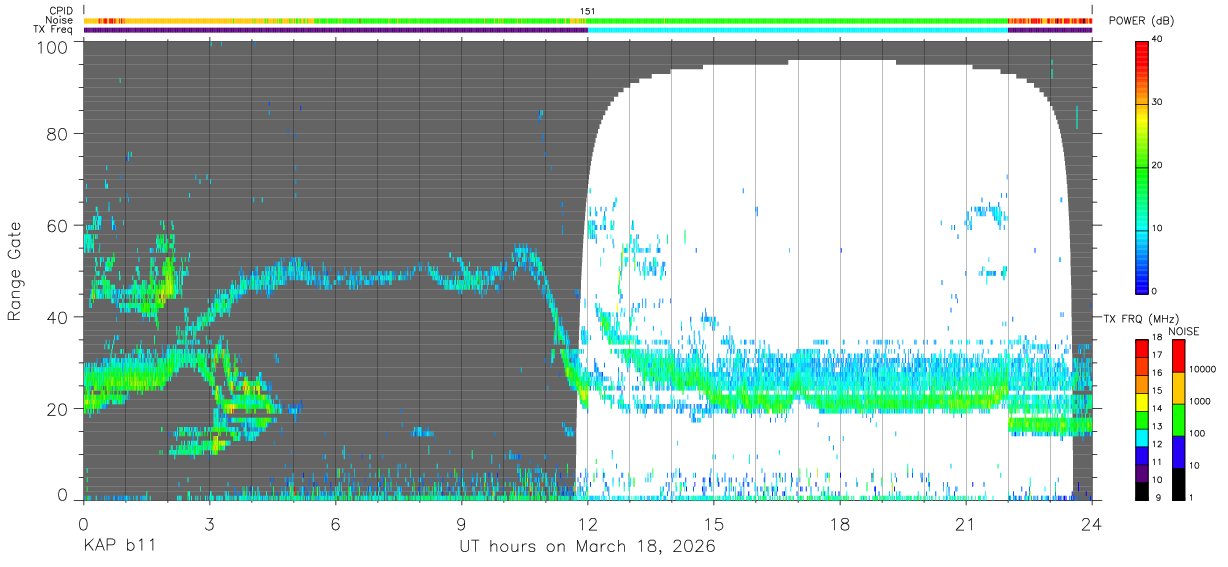Select the 12 hour tick on the time axis
Image resolution: width=1228 pixels, height=567 pixels.
click(x=588, y=524)
